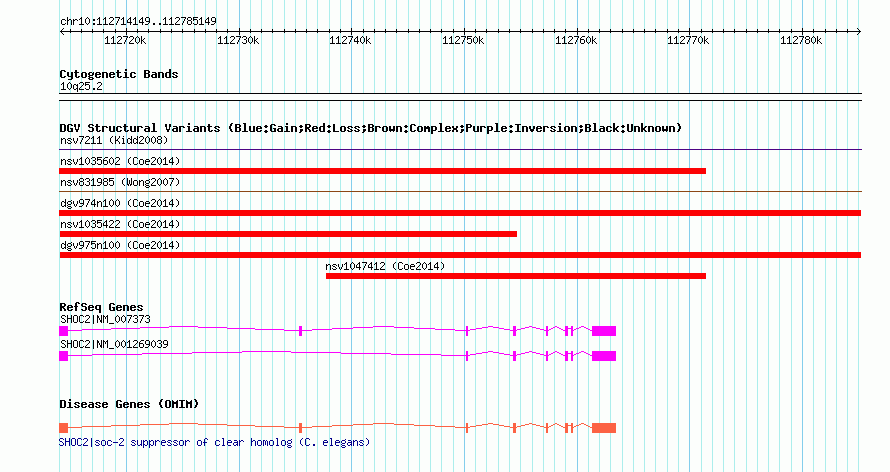The image size is (890, 472).
Task: Click the RefSeq Genes track title
Action: [101, 307]
